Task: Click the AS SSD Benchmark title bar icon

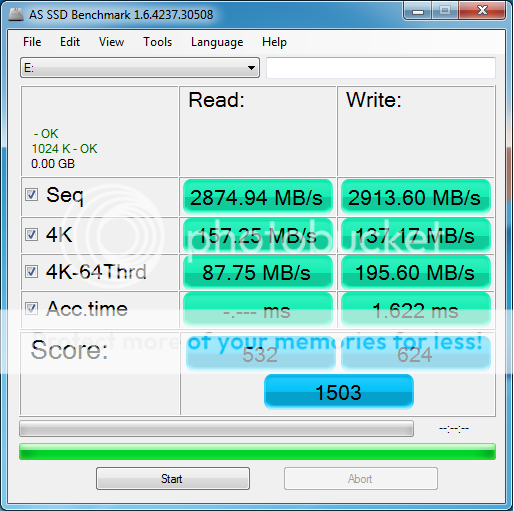Action: [x=16, y=15]
